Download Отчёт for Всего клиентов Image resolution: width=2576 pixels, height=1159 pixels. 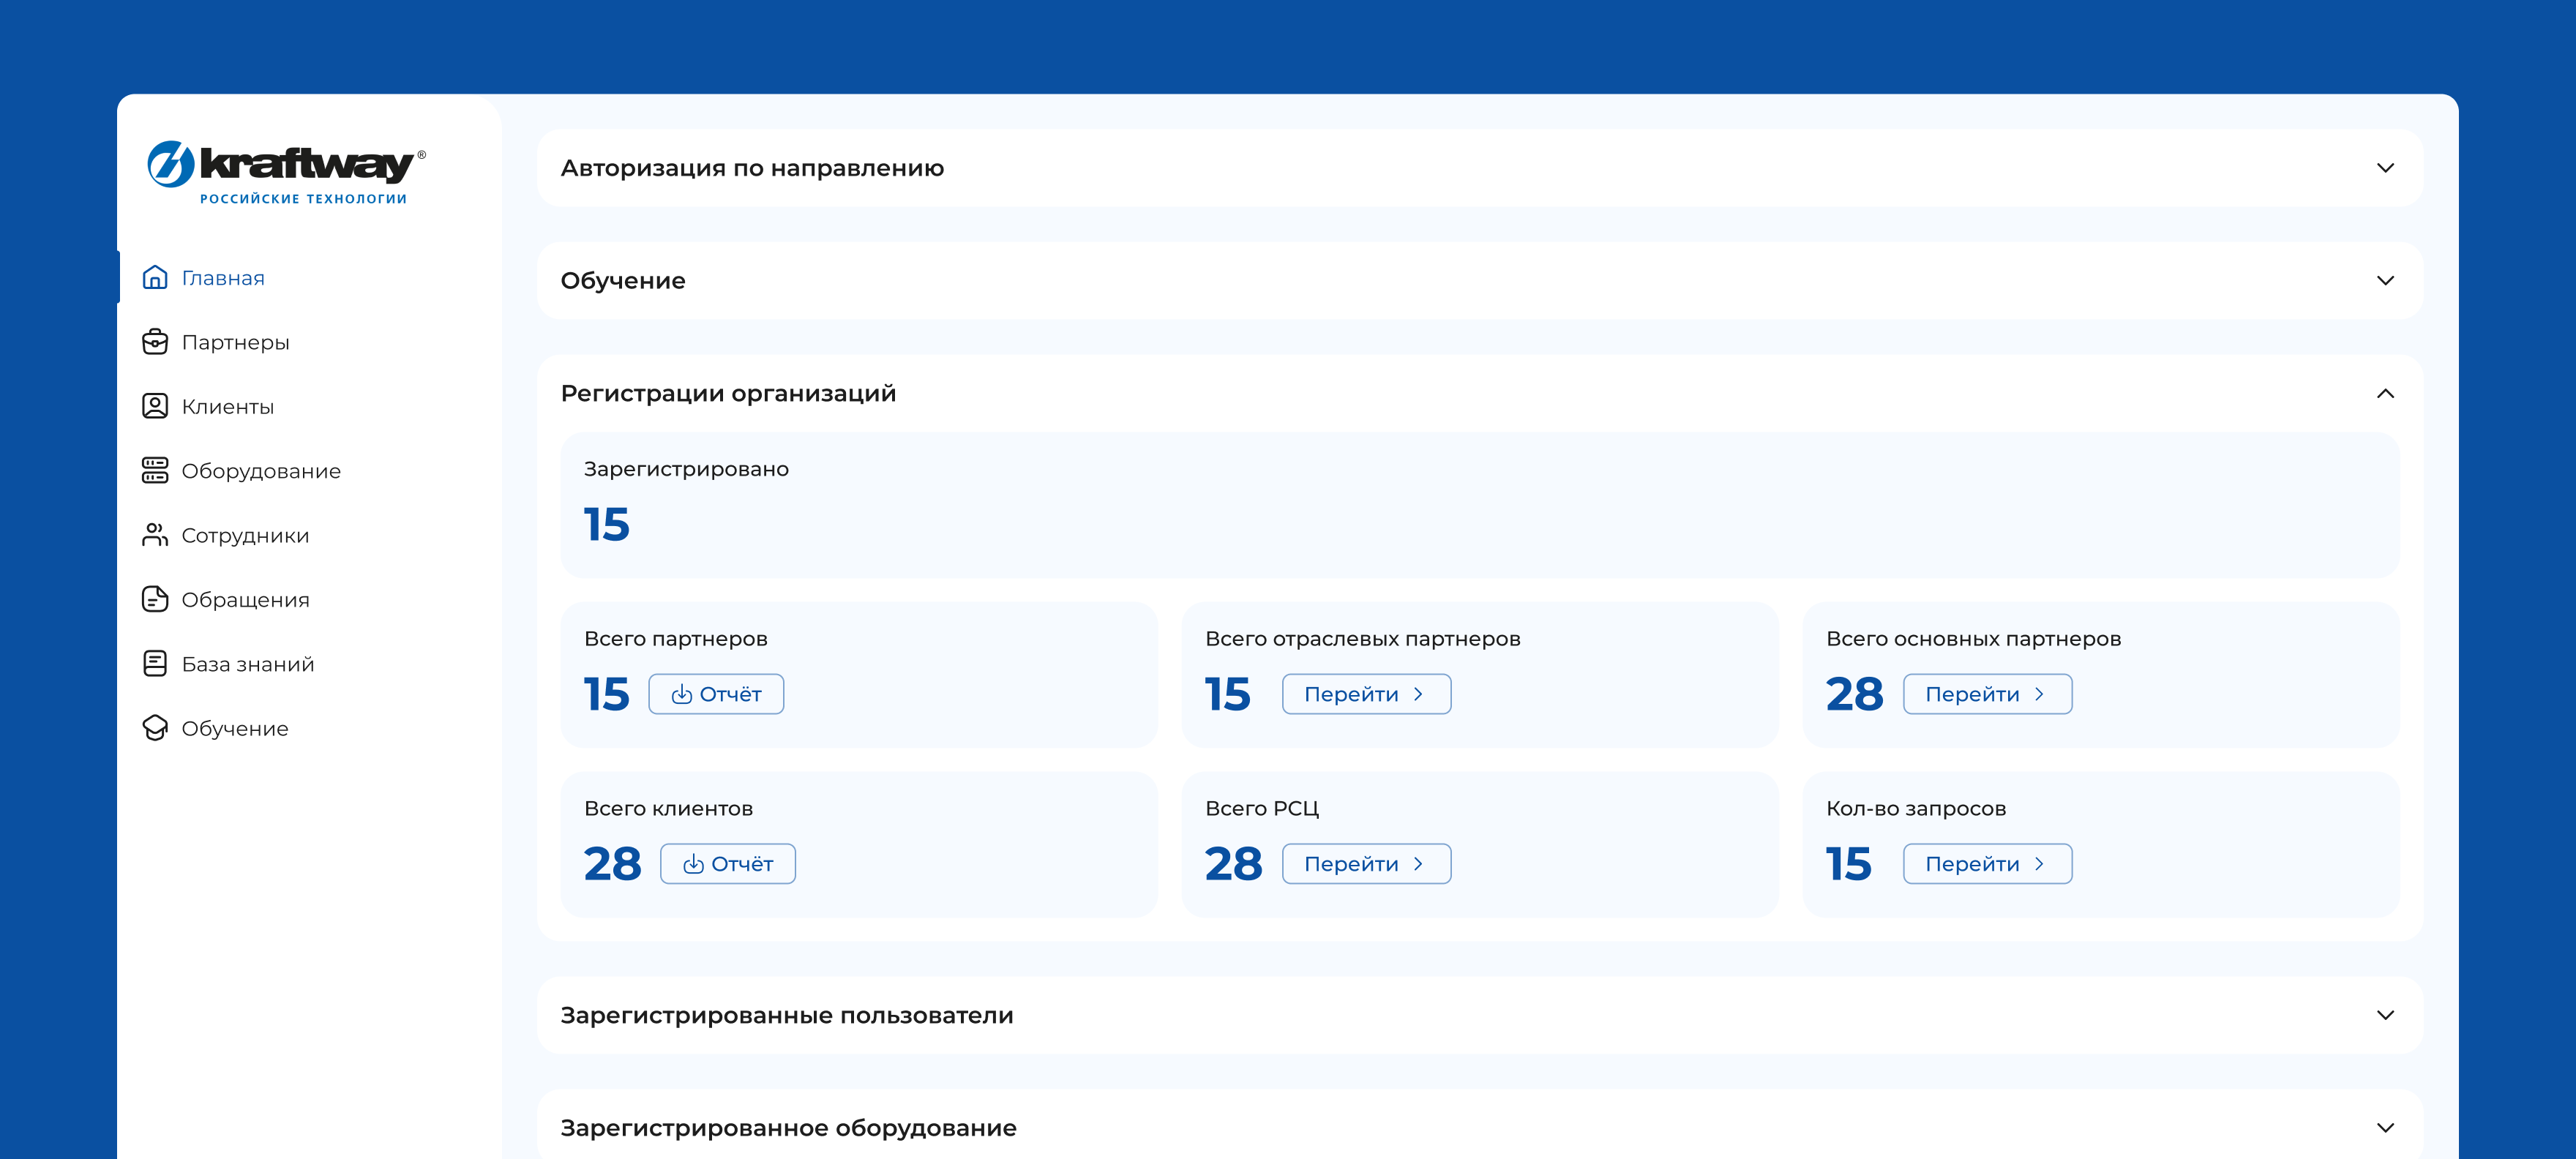[728, 864]
